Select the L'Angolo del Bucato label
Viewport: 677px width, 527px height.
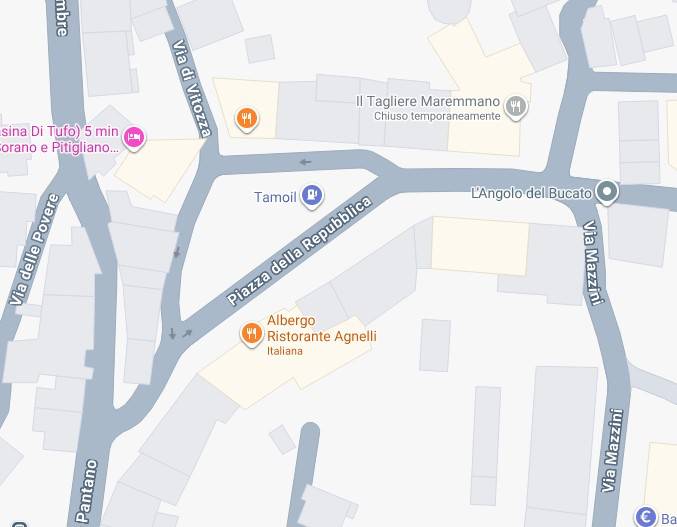(531, 193)
